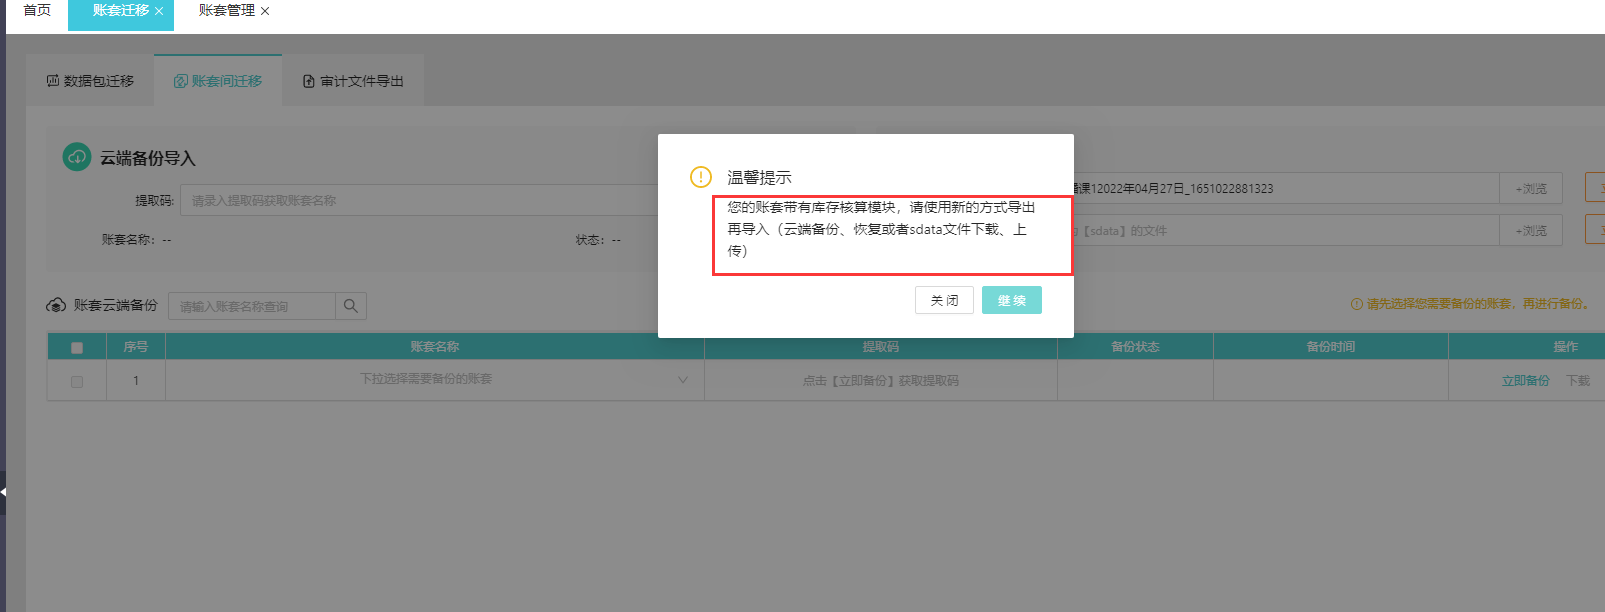Click the 审计文件导出 tab icon
Viewport: 1605px width, 612px height.
point(309,81)
